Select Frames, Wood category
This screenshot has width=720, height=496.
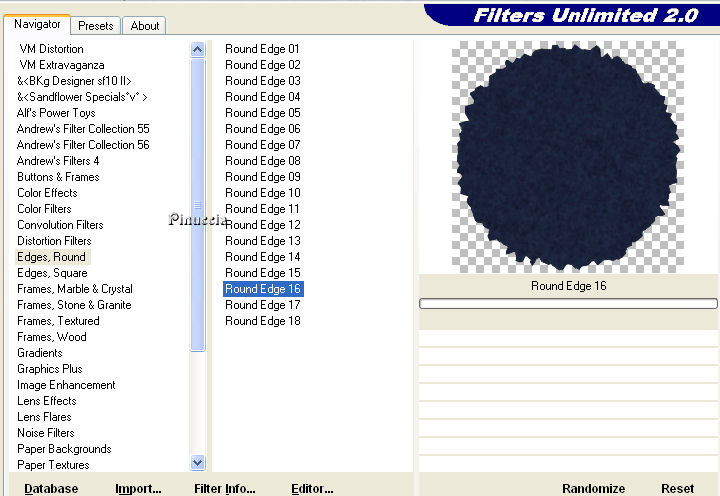point(52,337)
